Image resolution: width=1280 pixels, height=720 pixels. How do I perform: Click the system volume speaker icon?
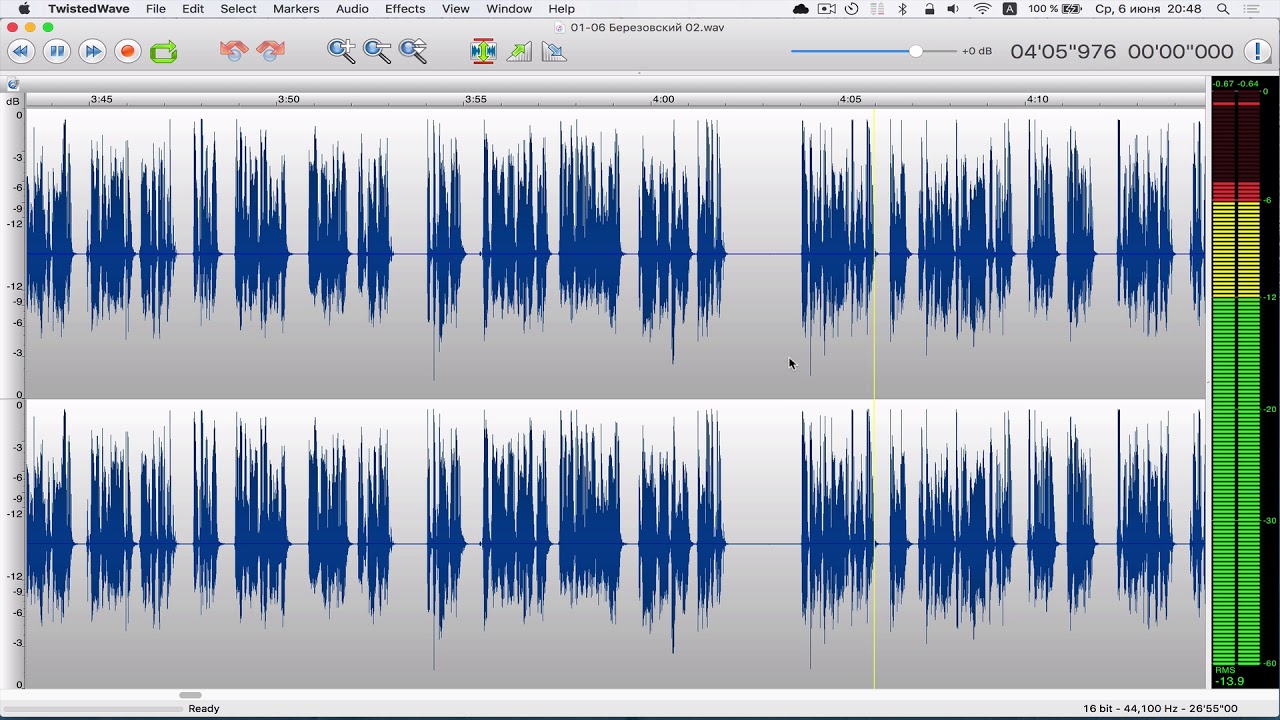coord(954,9)
